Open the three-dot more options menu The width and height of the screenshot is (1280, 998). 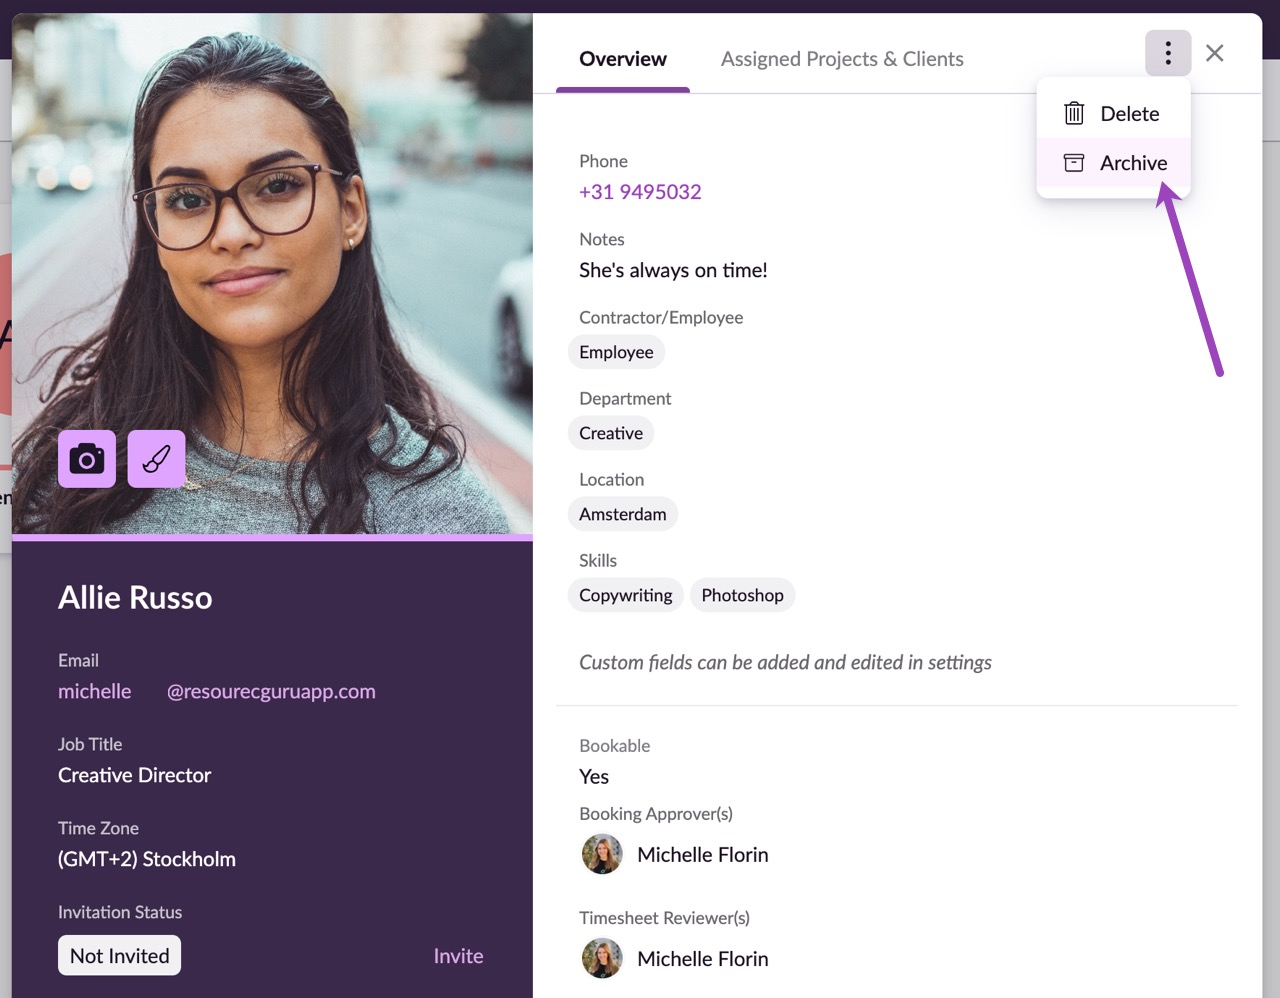(x=1168, y=53)
